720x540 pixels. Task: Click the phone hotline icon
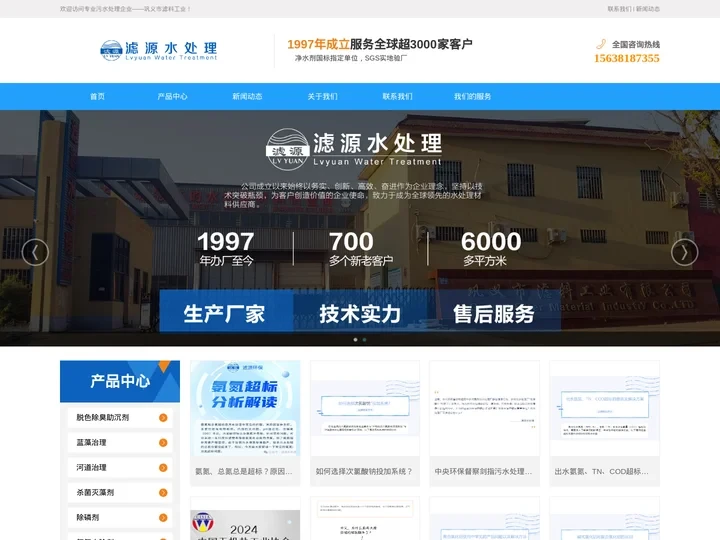point(601,44)
